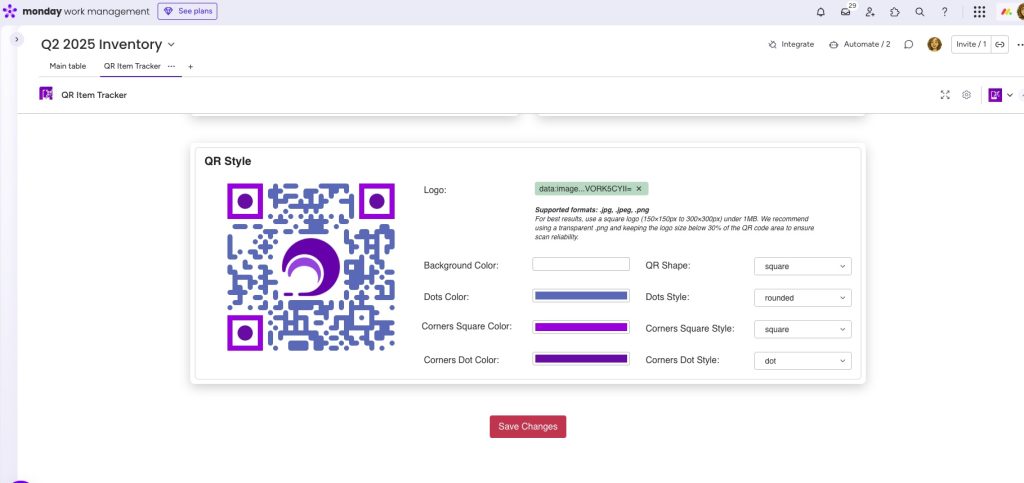Image resolution: width=1024 pixels, height=483 pixels.
Task: Toggle fullscreen view icon
Action: pyautogui.click(x=945, y=95)
